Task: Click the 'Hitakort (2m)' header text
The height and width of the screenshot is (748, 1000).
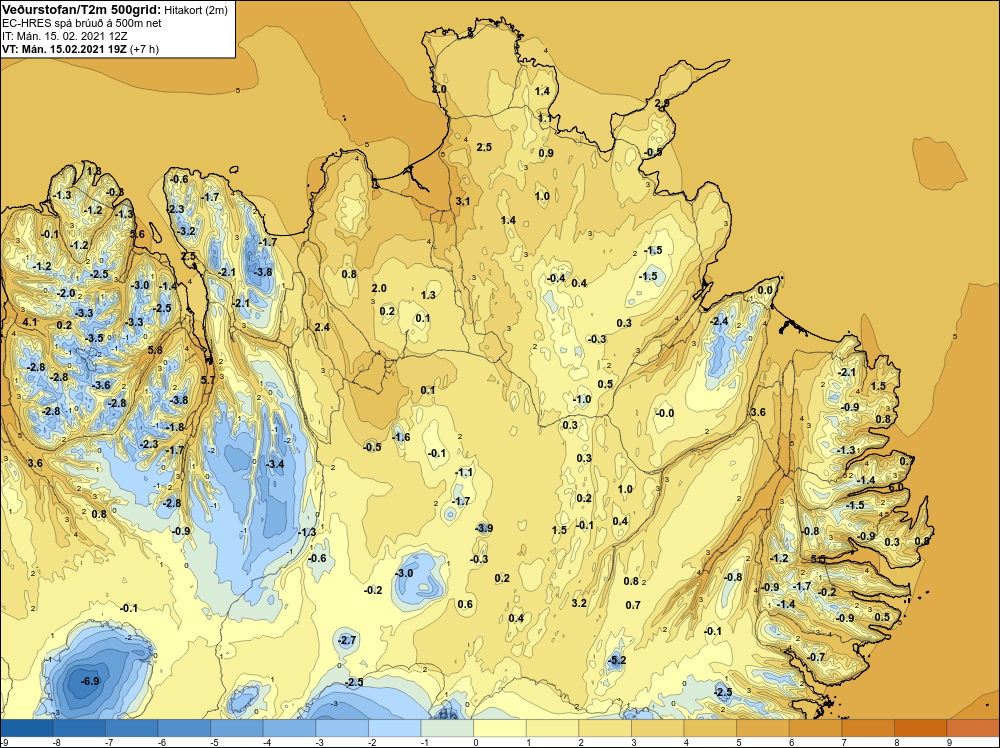Action: click(x=196, y=11)
